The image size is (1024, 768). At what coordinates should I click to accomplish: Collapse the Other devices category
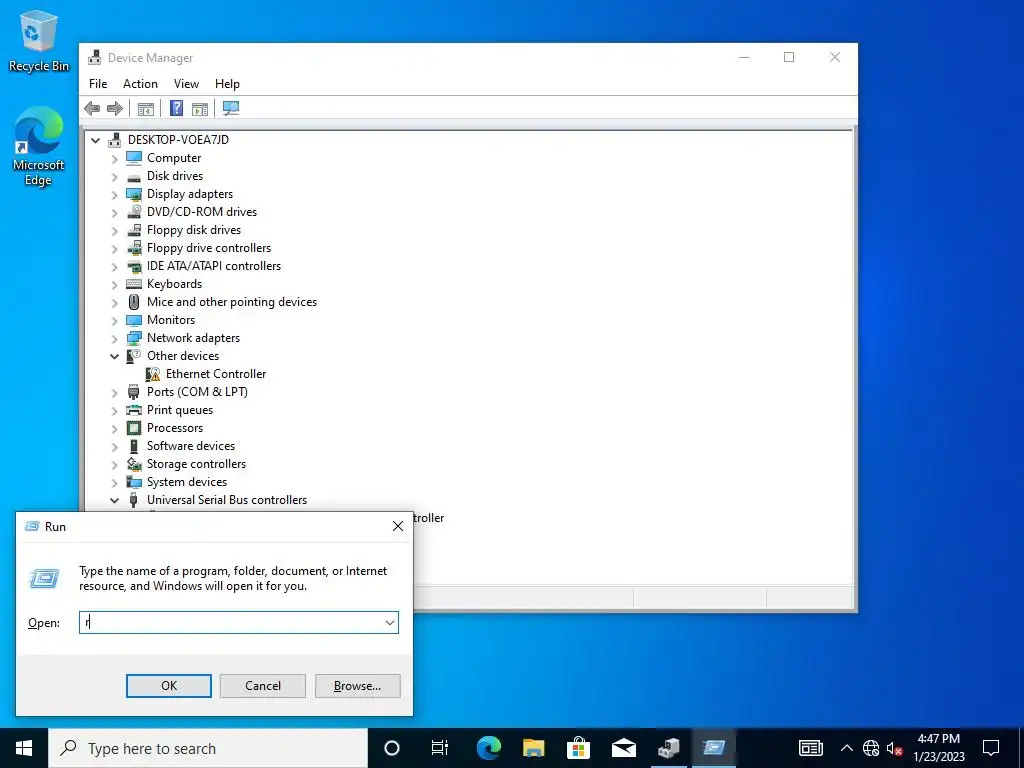pyautogui.click(x=114, y=357)
